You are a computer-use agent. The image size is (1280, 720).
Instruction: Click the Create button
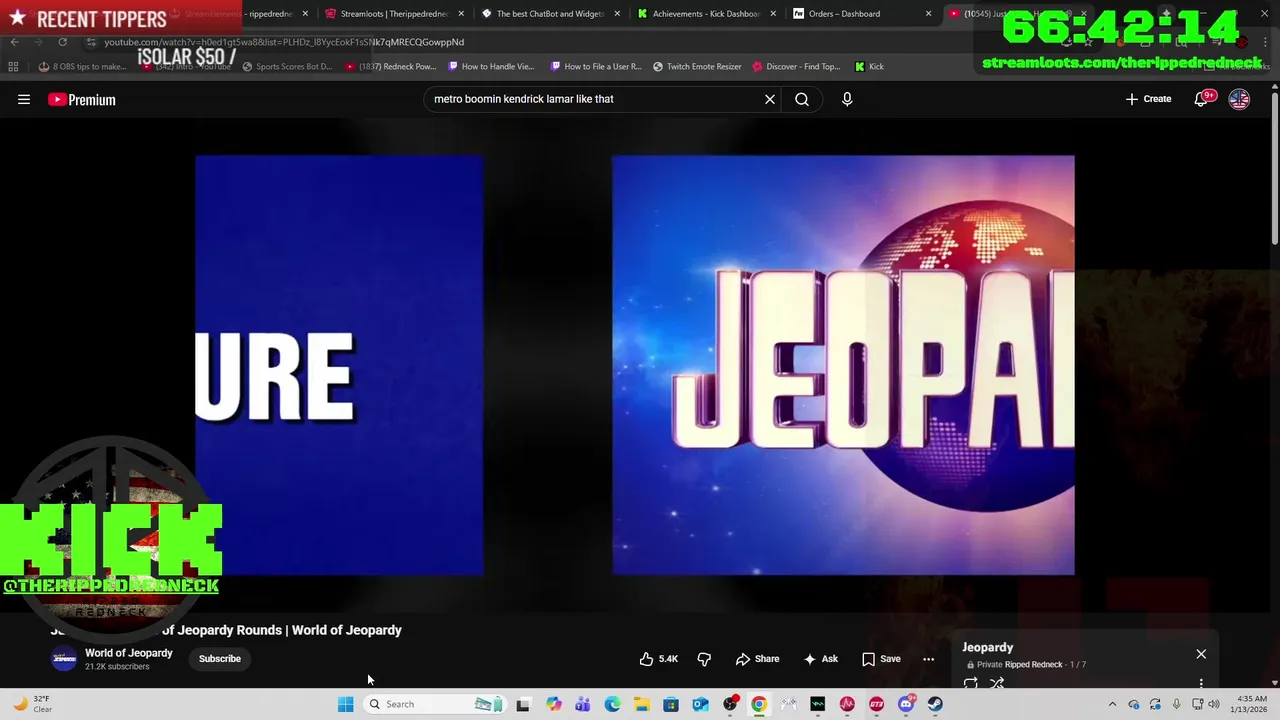click(1148, 99)
